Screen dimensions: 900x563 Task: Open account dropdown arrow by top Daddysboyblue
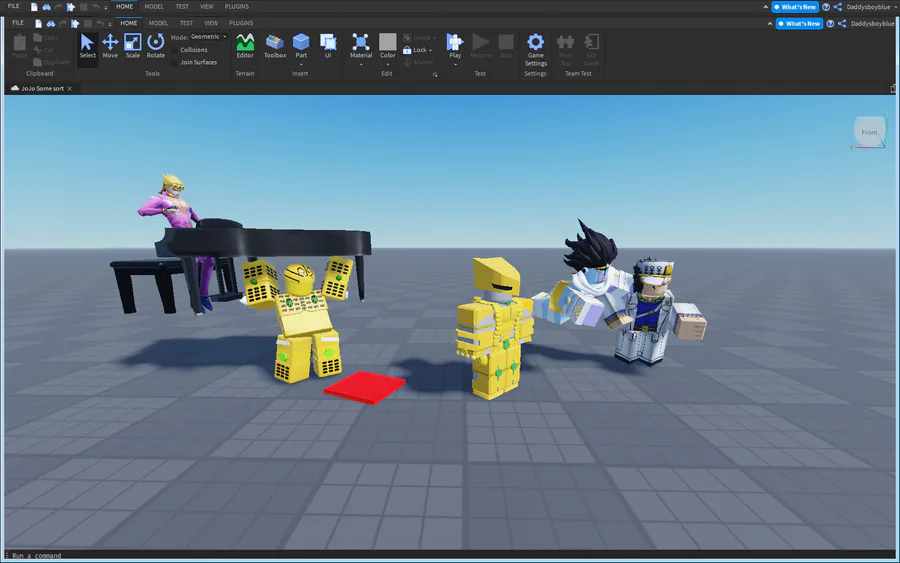(x=895, y=7)
